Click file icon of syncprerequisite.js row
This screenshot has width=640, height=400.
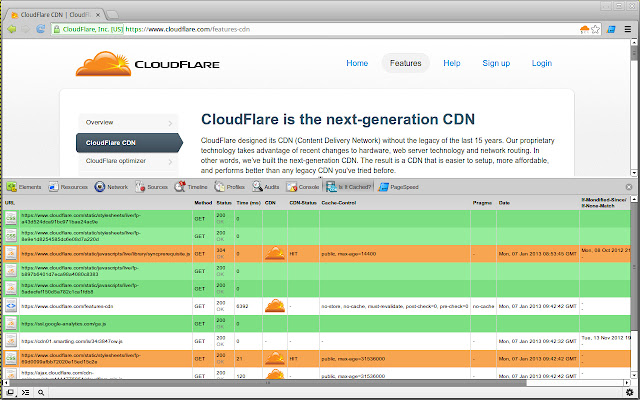[11, 253]
